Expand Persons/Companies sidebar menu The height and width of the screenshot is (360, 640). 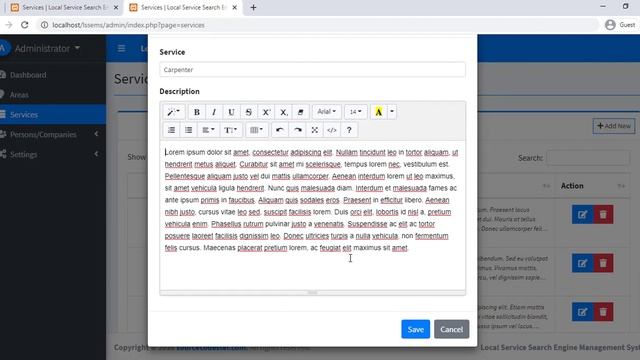click(53, 134)
